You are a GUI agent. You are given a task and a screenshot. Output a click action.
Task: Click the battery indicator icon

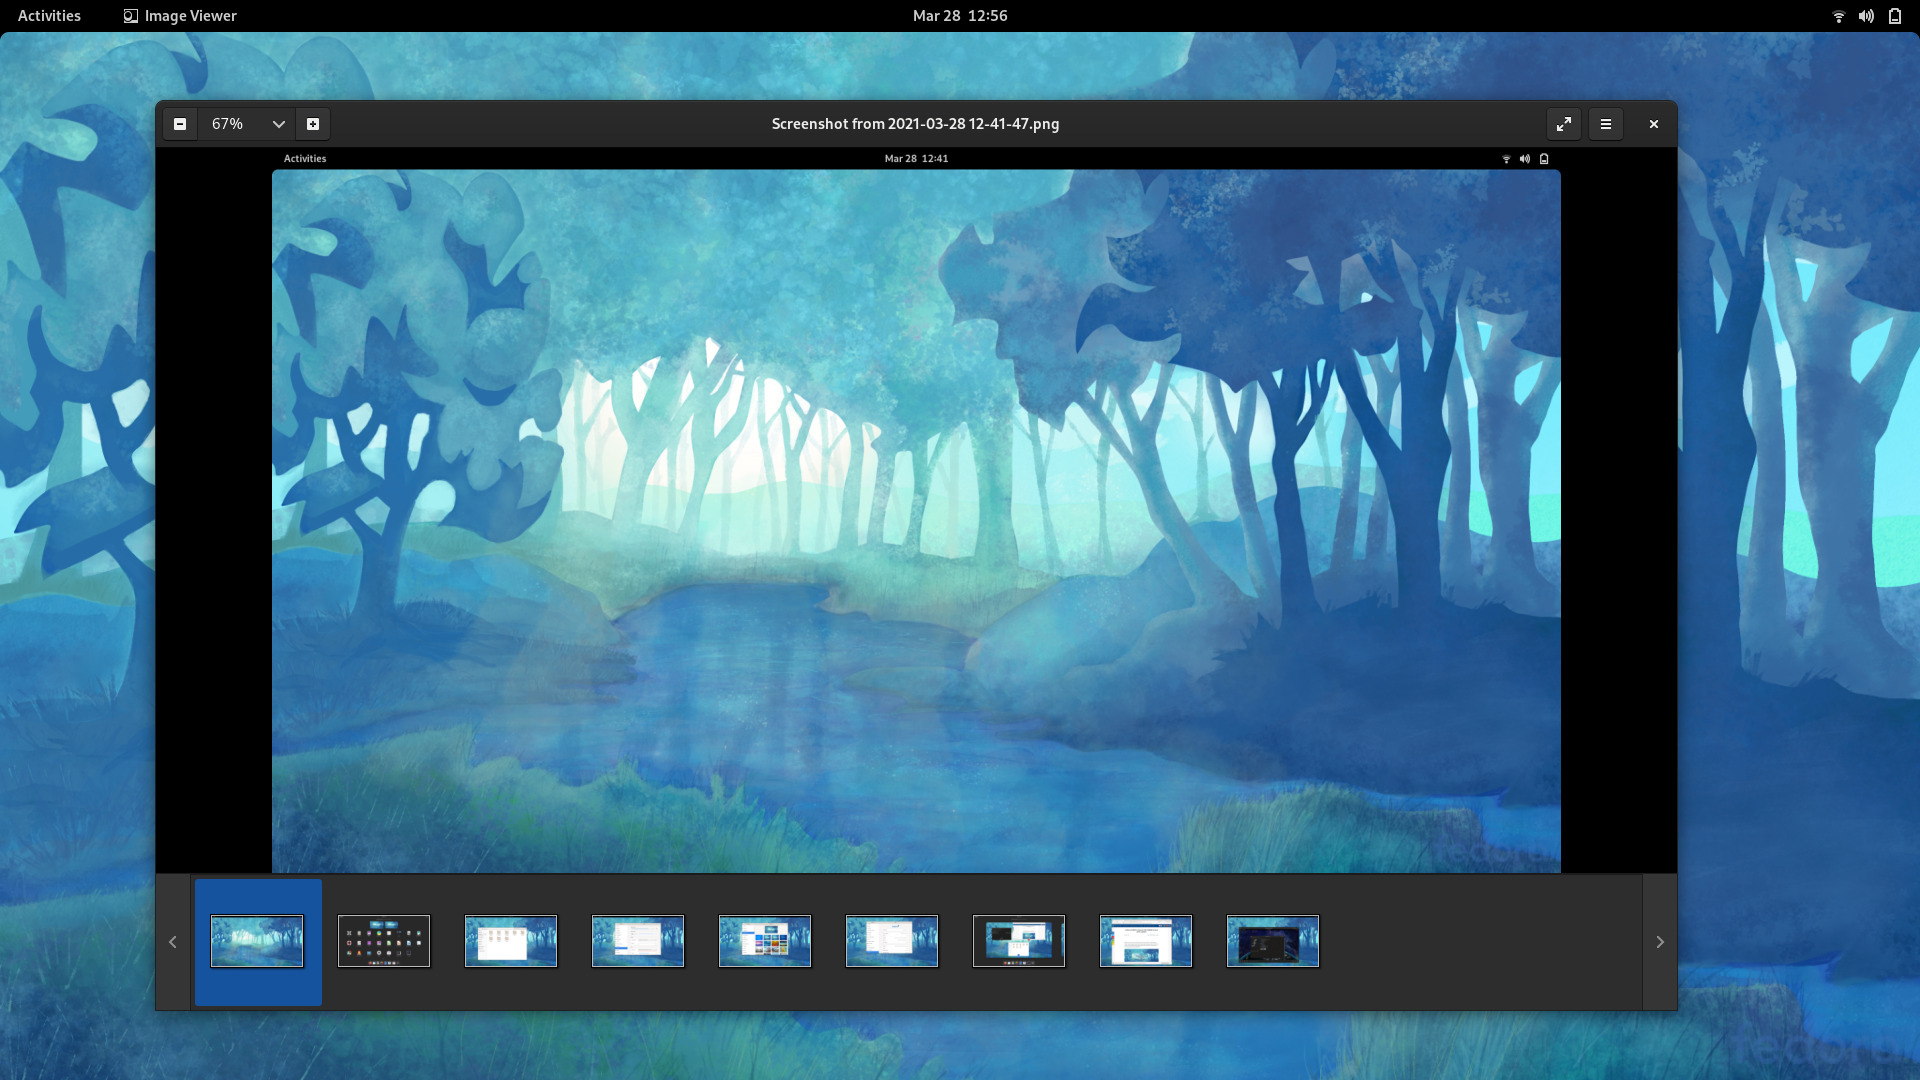coord(1895,15)
